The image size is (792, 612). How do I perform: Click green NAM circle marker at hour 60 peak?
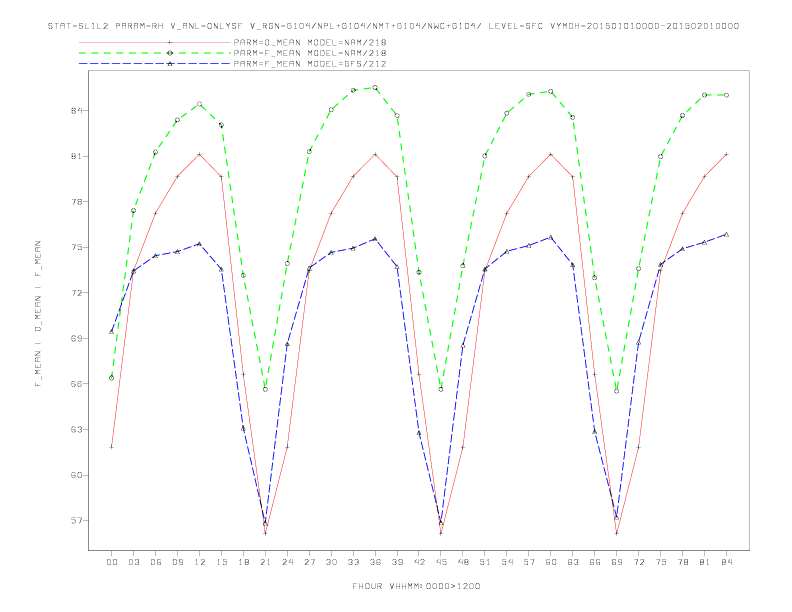tap(551, 91)
